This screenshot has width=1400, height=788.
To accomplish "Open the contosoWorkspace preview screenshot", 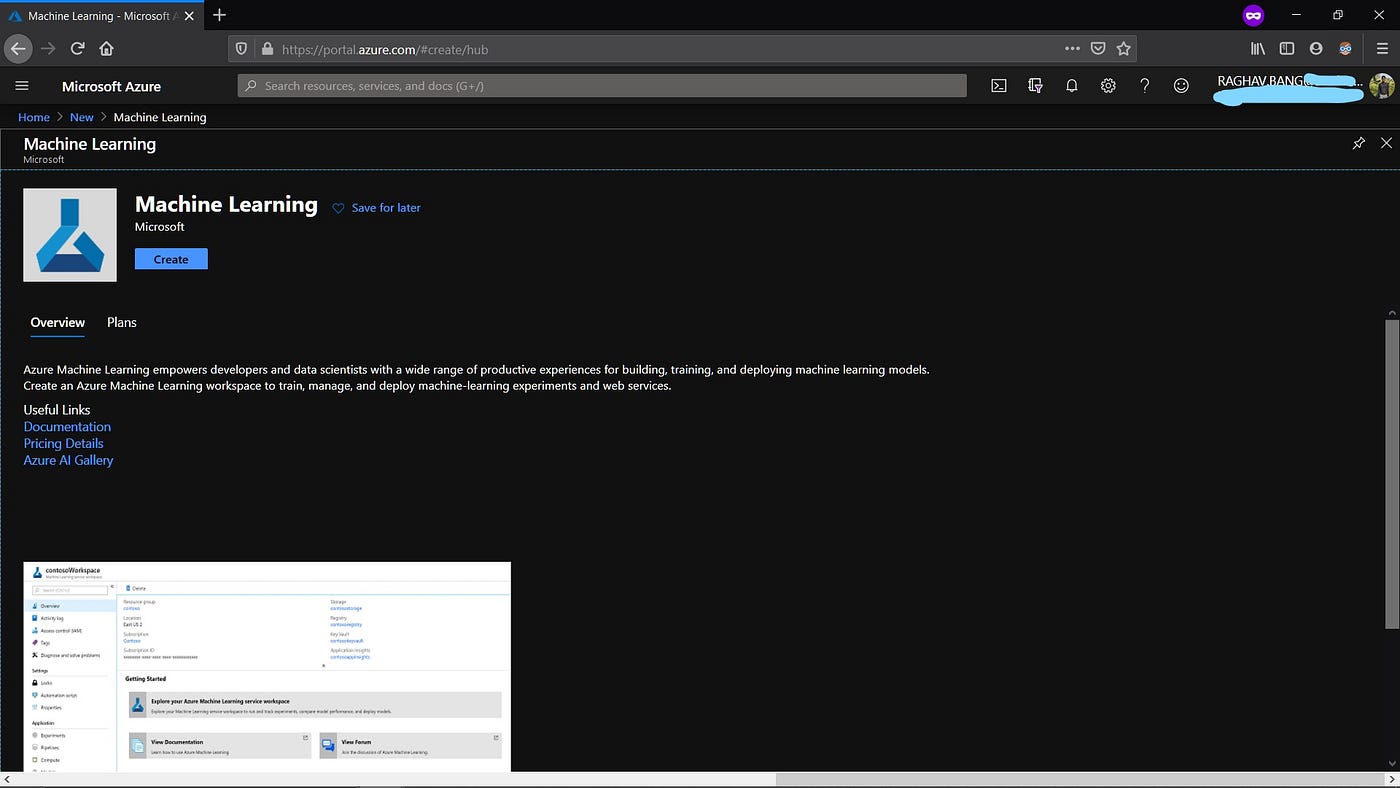I will (267, 666).
